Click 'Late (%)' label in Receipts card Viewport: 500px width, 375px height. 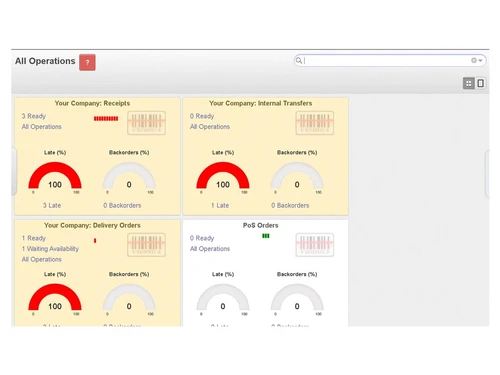tap(55, 153)
